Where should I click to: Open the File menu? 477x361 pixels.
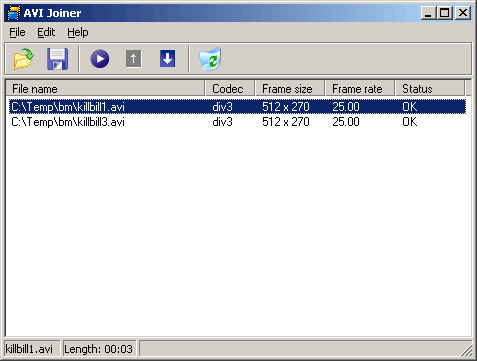point(17,32)
